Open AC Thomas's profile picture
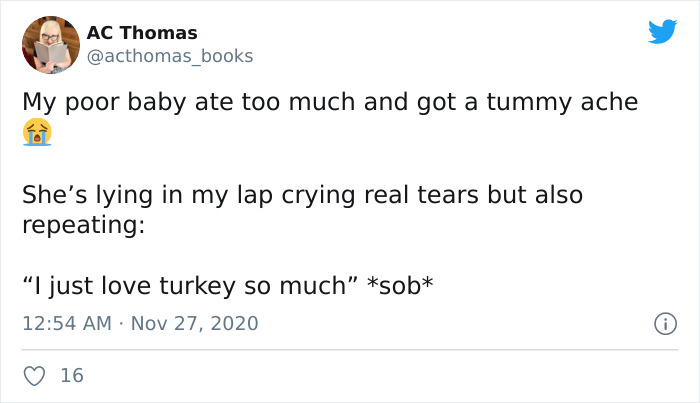Viewport: 700px width, 403px height. point(50,45)
